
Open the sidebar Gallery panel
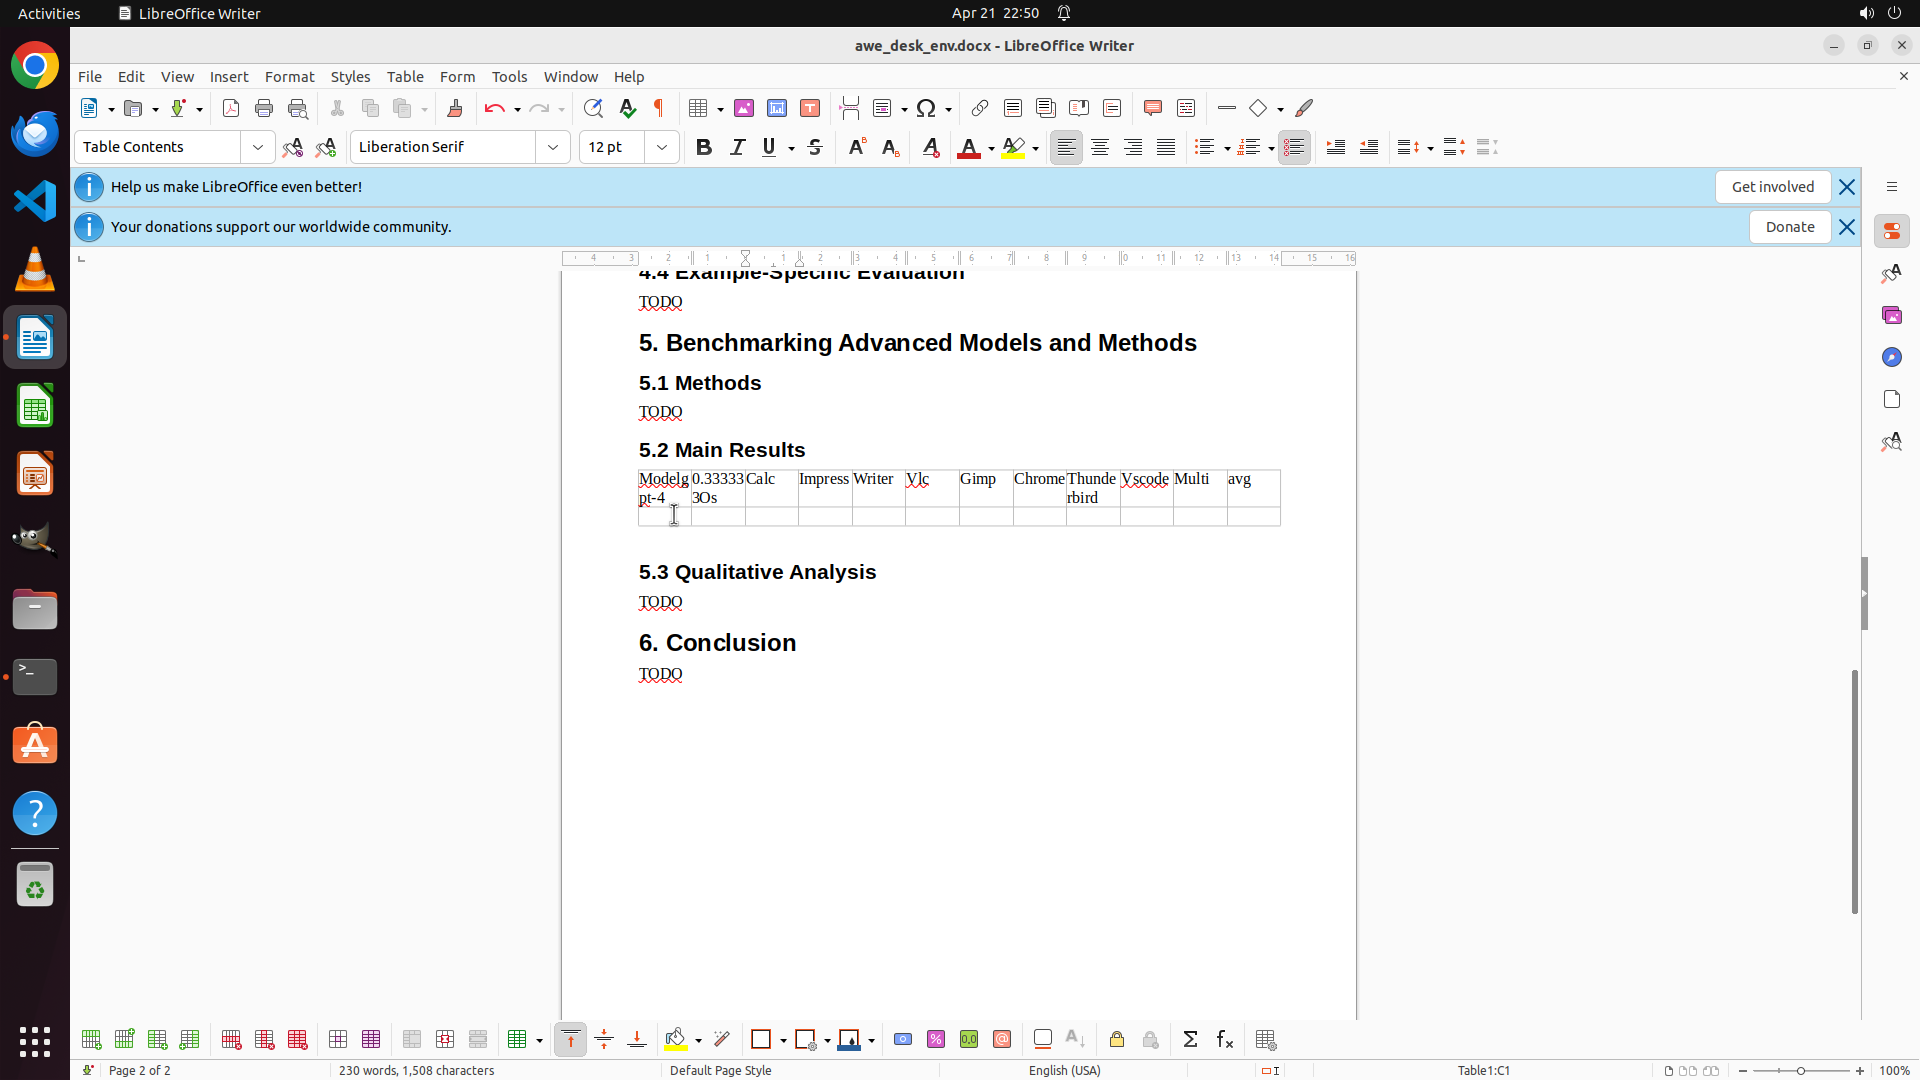(1891, 315)
